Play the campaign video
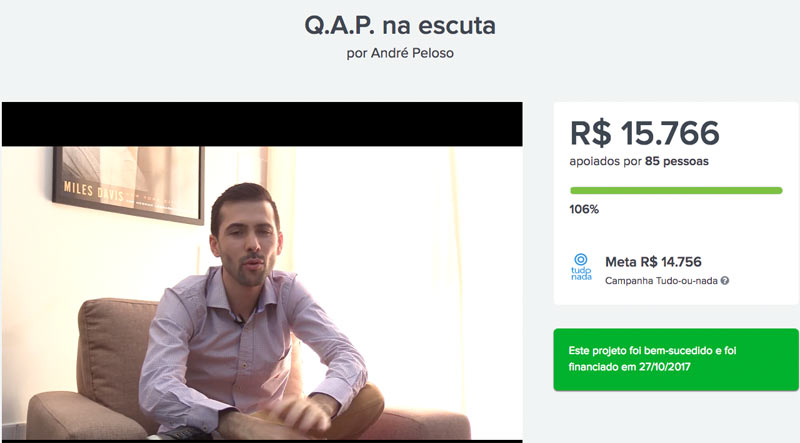 click(x=262, y=272)
